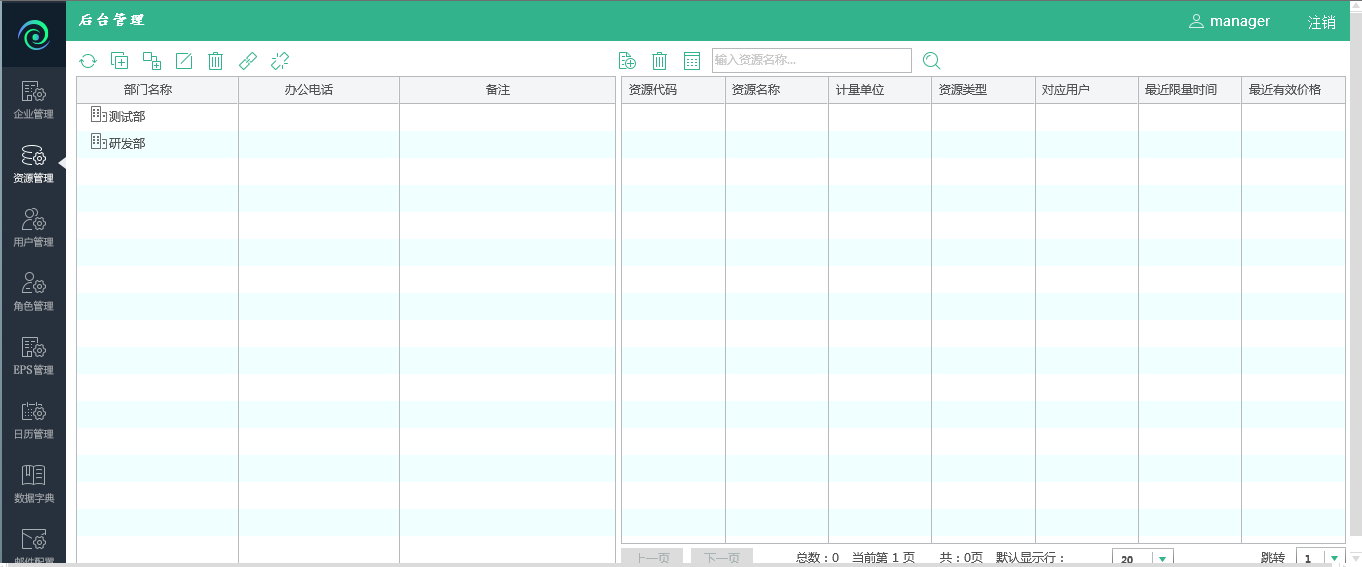Click the add resource document icon
This screenshot has width=1362, height=567.
pyautogui.click(x=628, y=61)
